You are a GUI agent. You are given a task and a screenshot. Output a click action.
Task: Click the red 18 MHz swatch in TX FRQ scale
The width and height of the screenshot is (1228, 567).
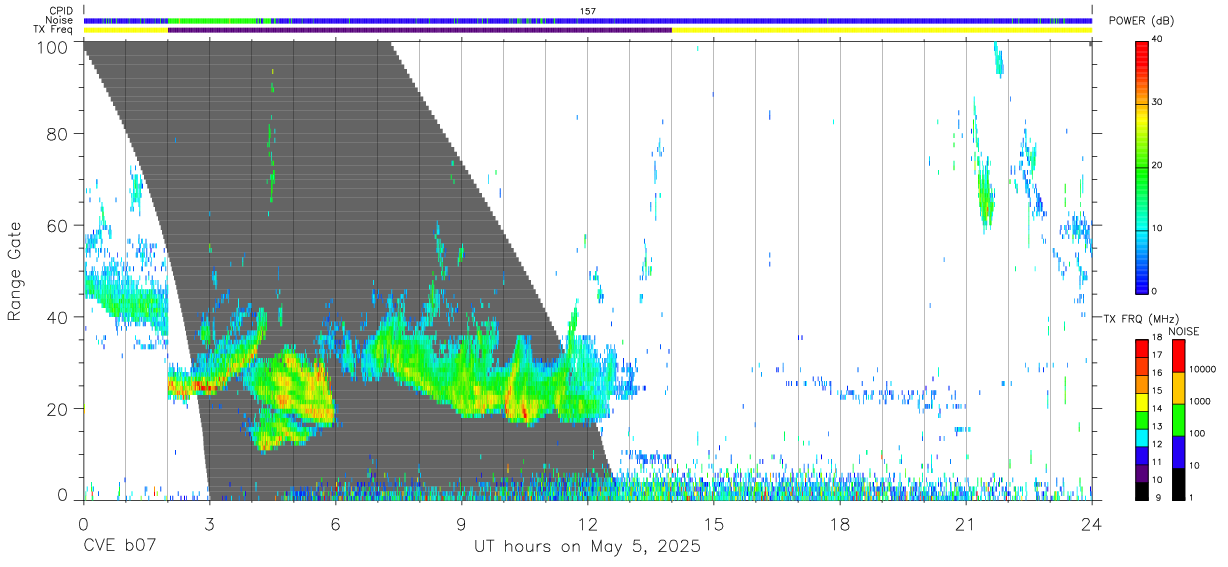click(1142, 349)
